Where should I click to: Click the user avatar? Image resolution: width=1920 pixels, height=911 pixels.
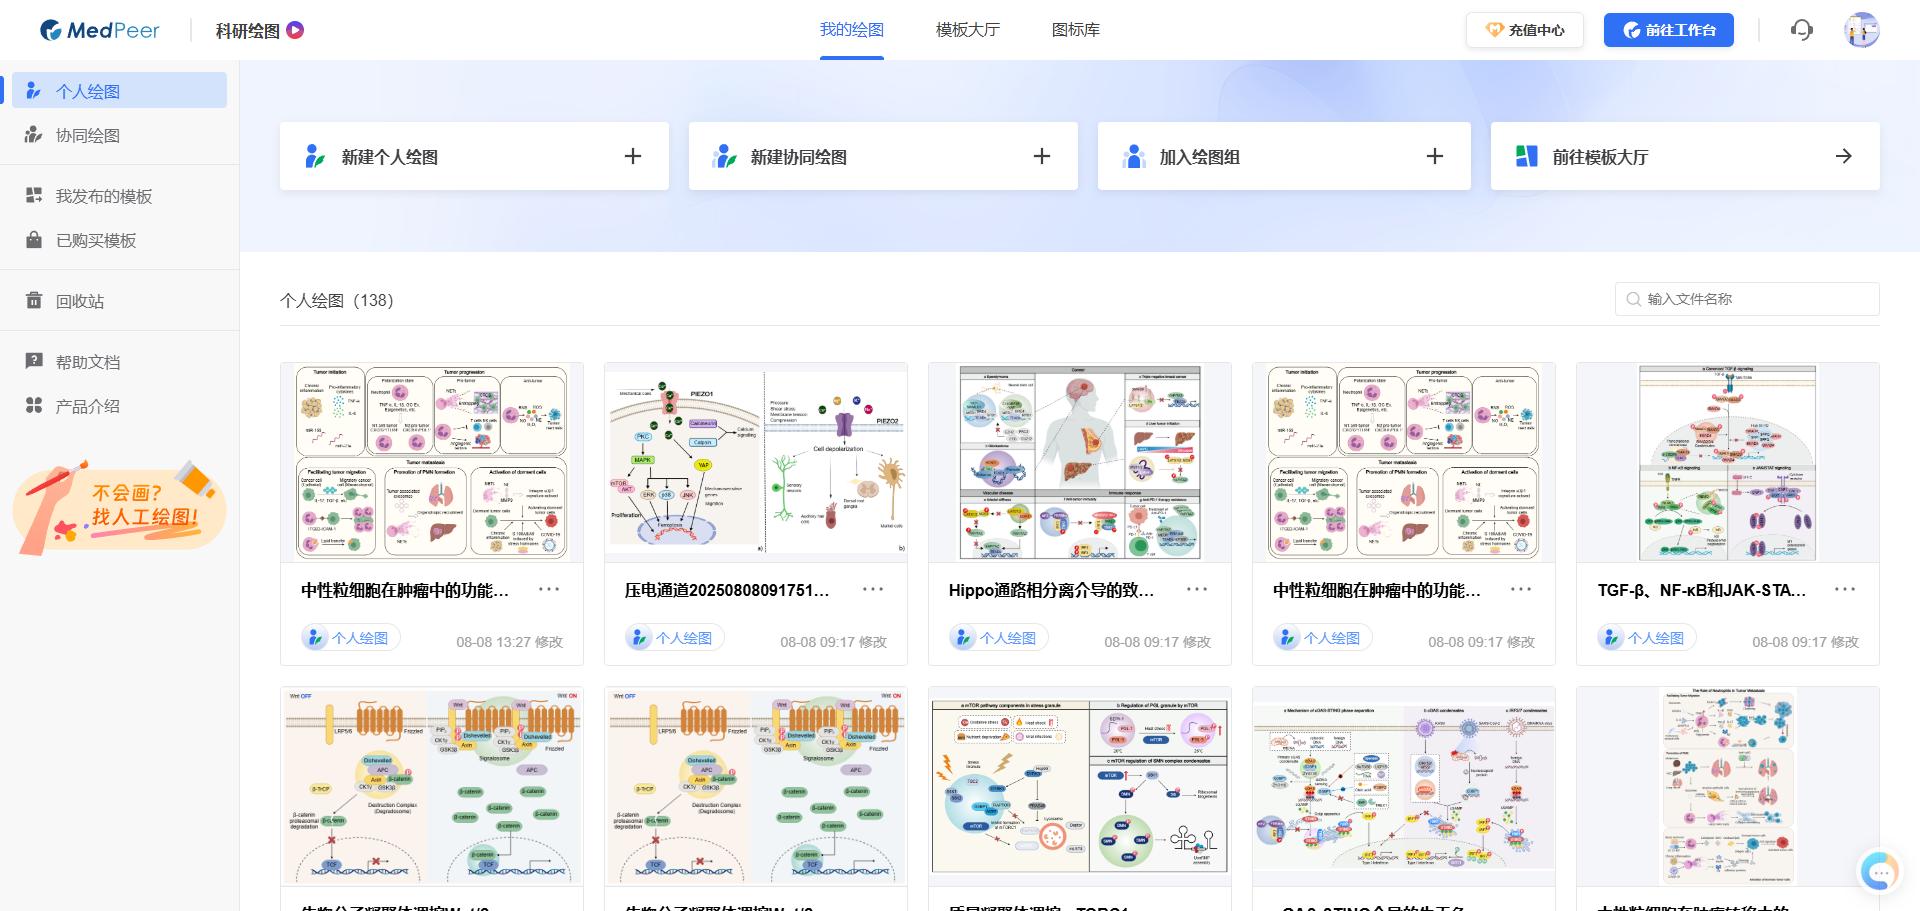[1862, 30]
